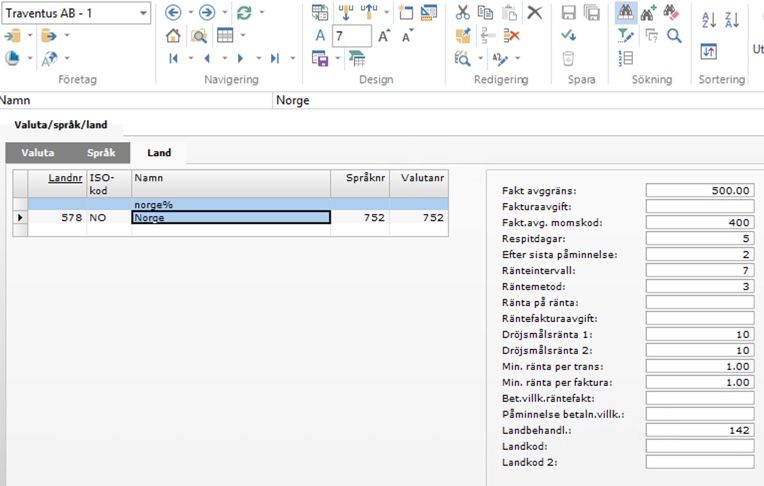Click the export company database icon
The height and width of the screenshot is (486, 764).
[49, 36]
